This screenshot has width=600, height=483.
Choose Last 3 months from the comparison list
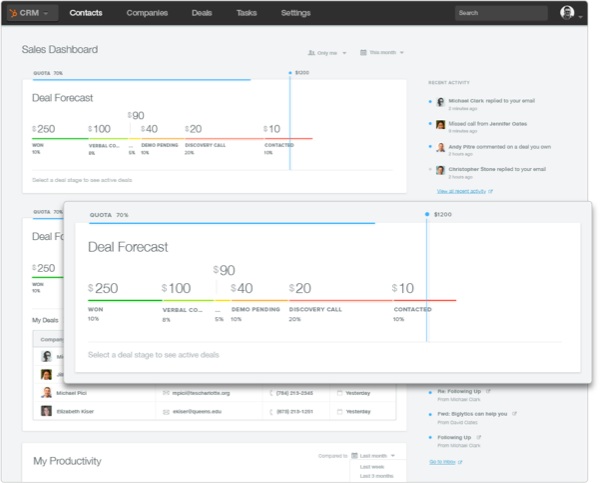pyautogui.click(x=377, y=476)
